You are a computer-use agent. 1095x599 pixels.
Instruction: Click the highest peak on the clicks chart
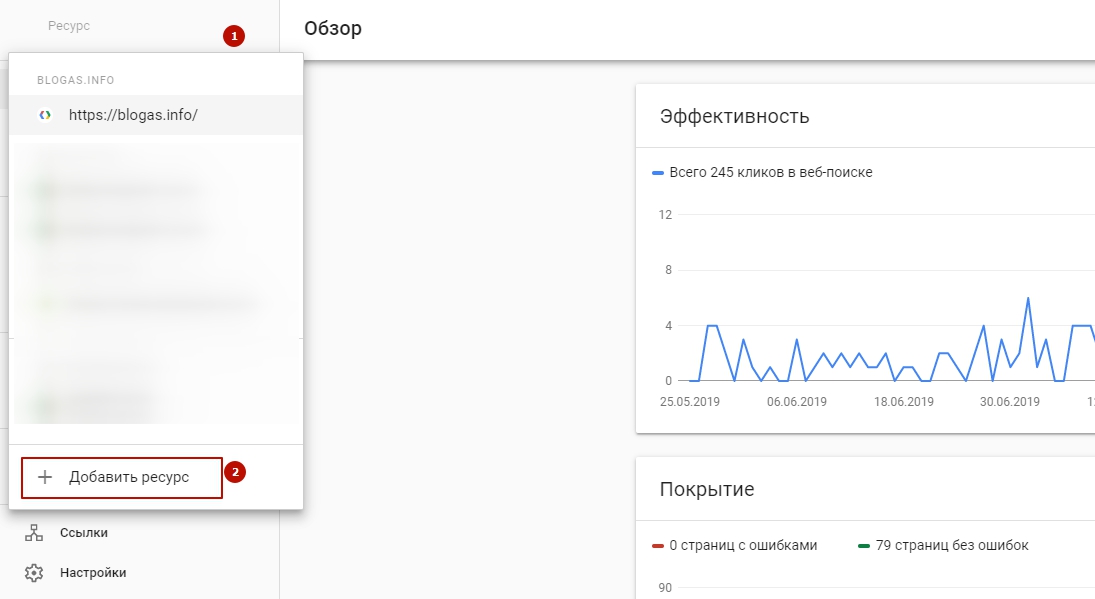pyautogui.click(x=1027, y=298)
